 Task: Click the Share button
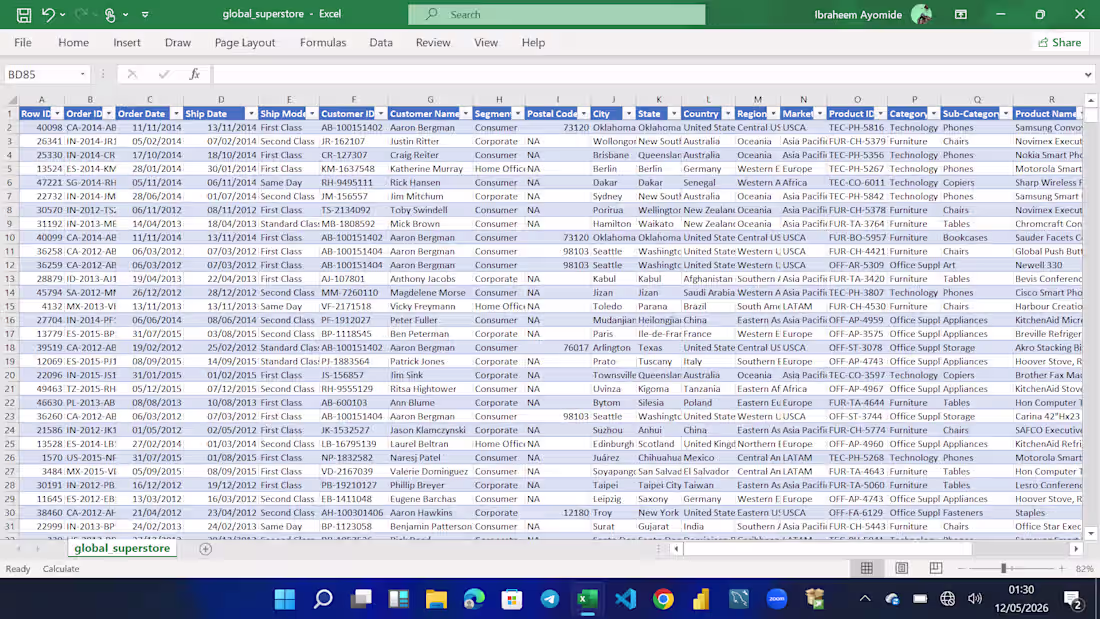[1060, 42]
